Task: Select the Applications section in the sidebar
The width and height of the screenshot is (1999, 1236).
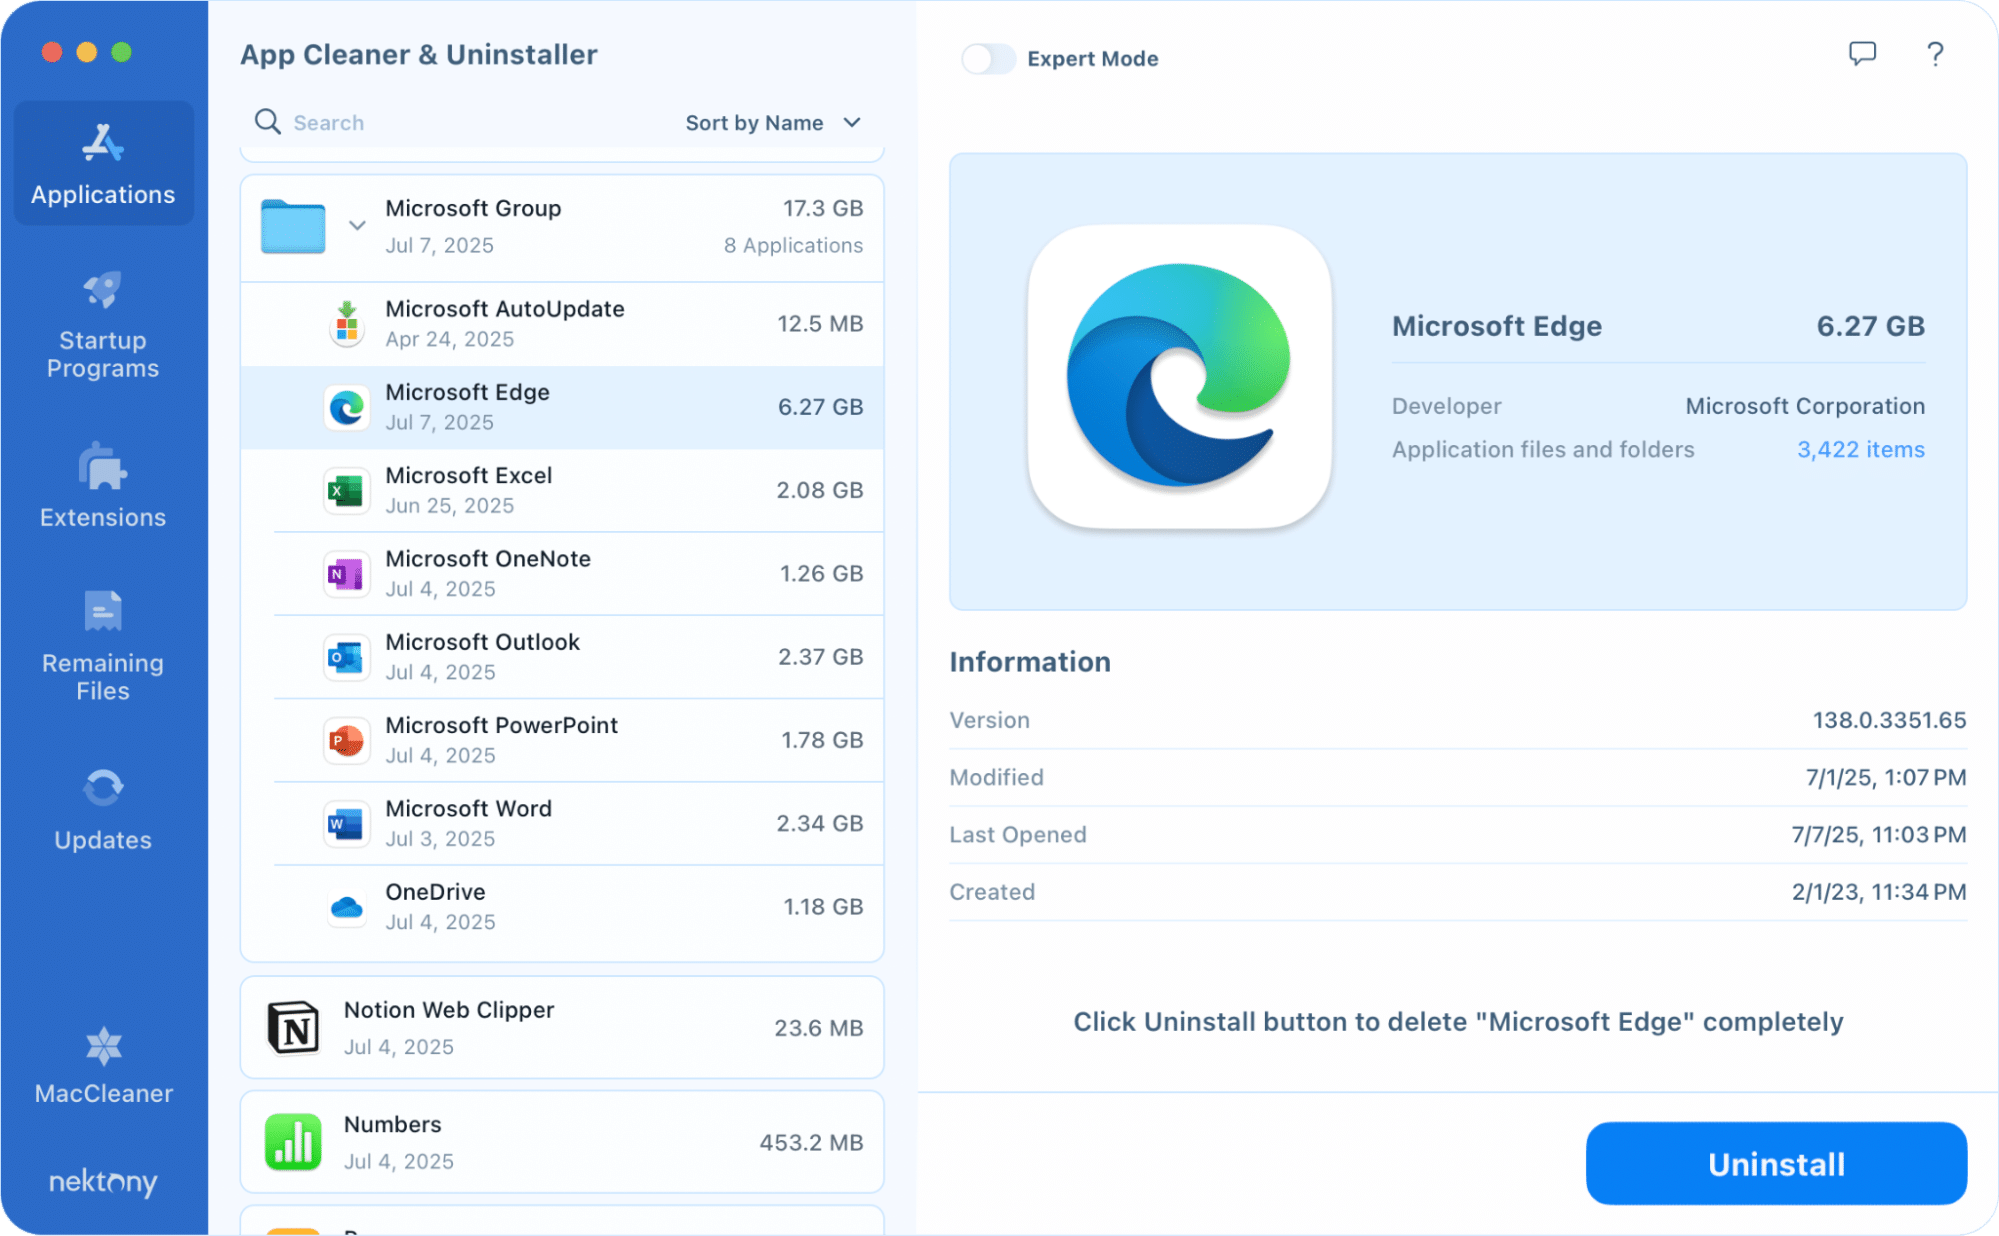Action: (x=102, y=163)
